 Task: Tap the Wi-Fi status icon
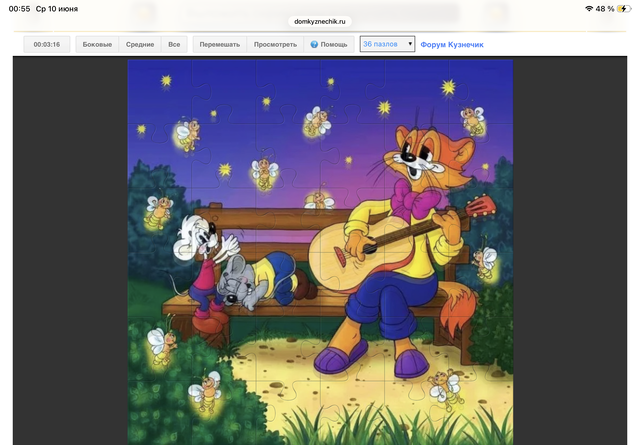[589, 9]
